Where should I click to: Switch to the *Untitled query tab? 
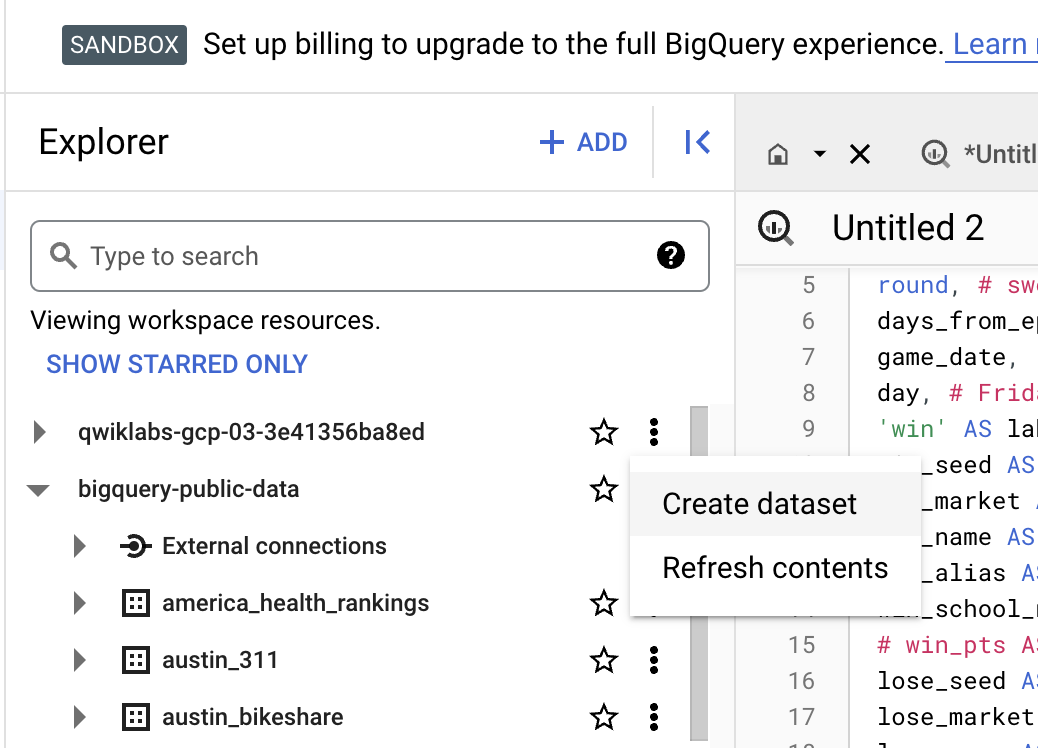pyautogui.click(x=980, y=154)
